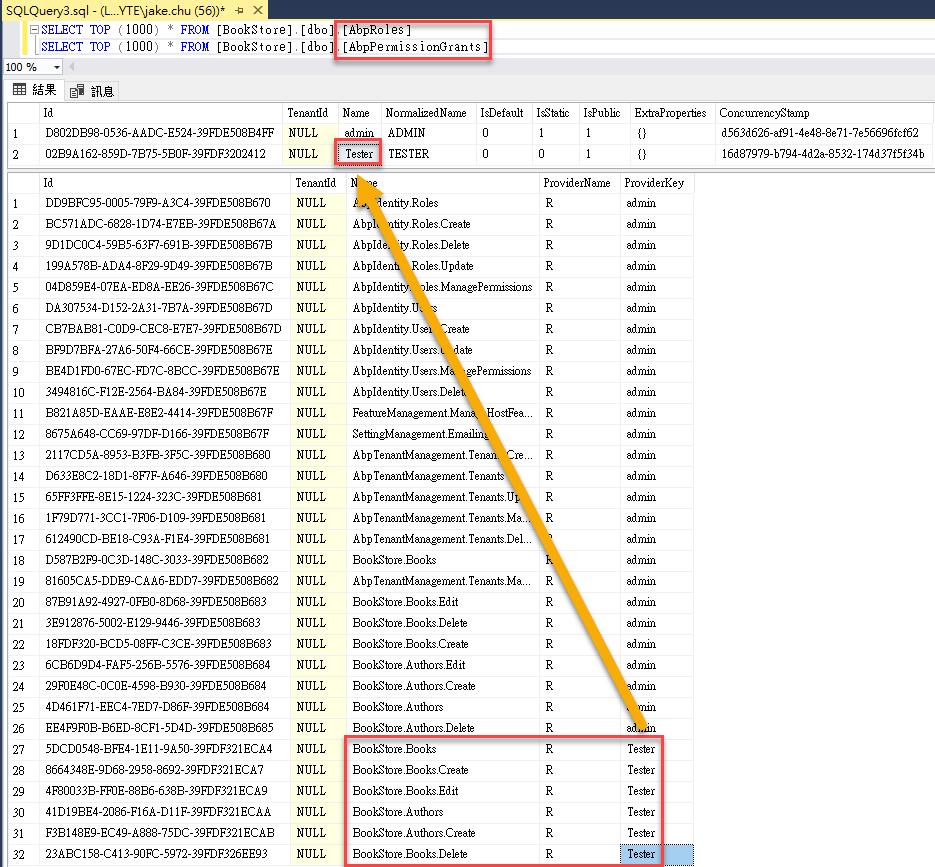Select the Tester cell in the roles grid
This screenshot has width=935, height=867.
pos(358,154)
